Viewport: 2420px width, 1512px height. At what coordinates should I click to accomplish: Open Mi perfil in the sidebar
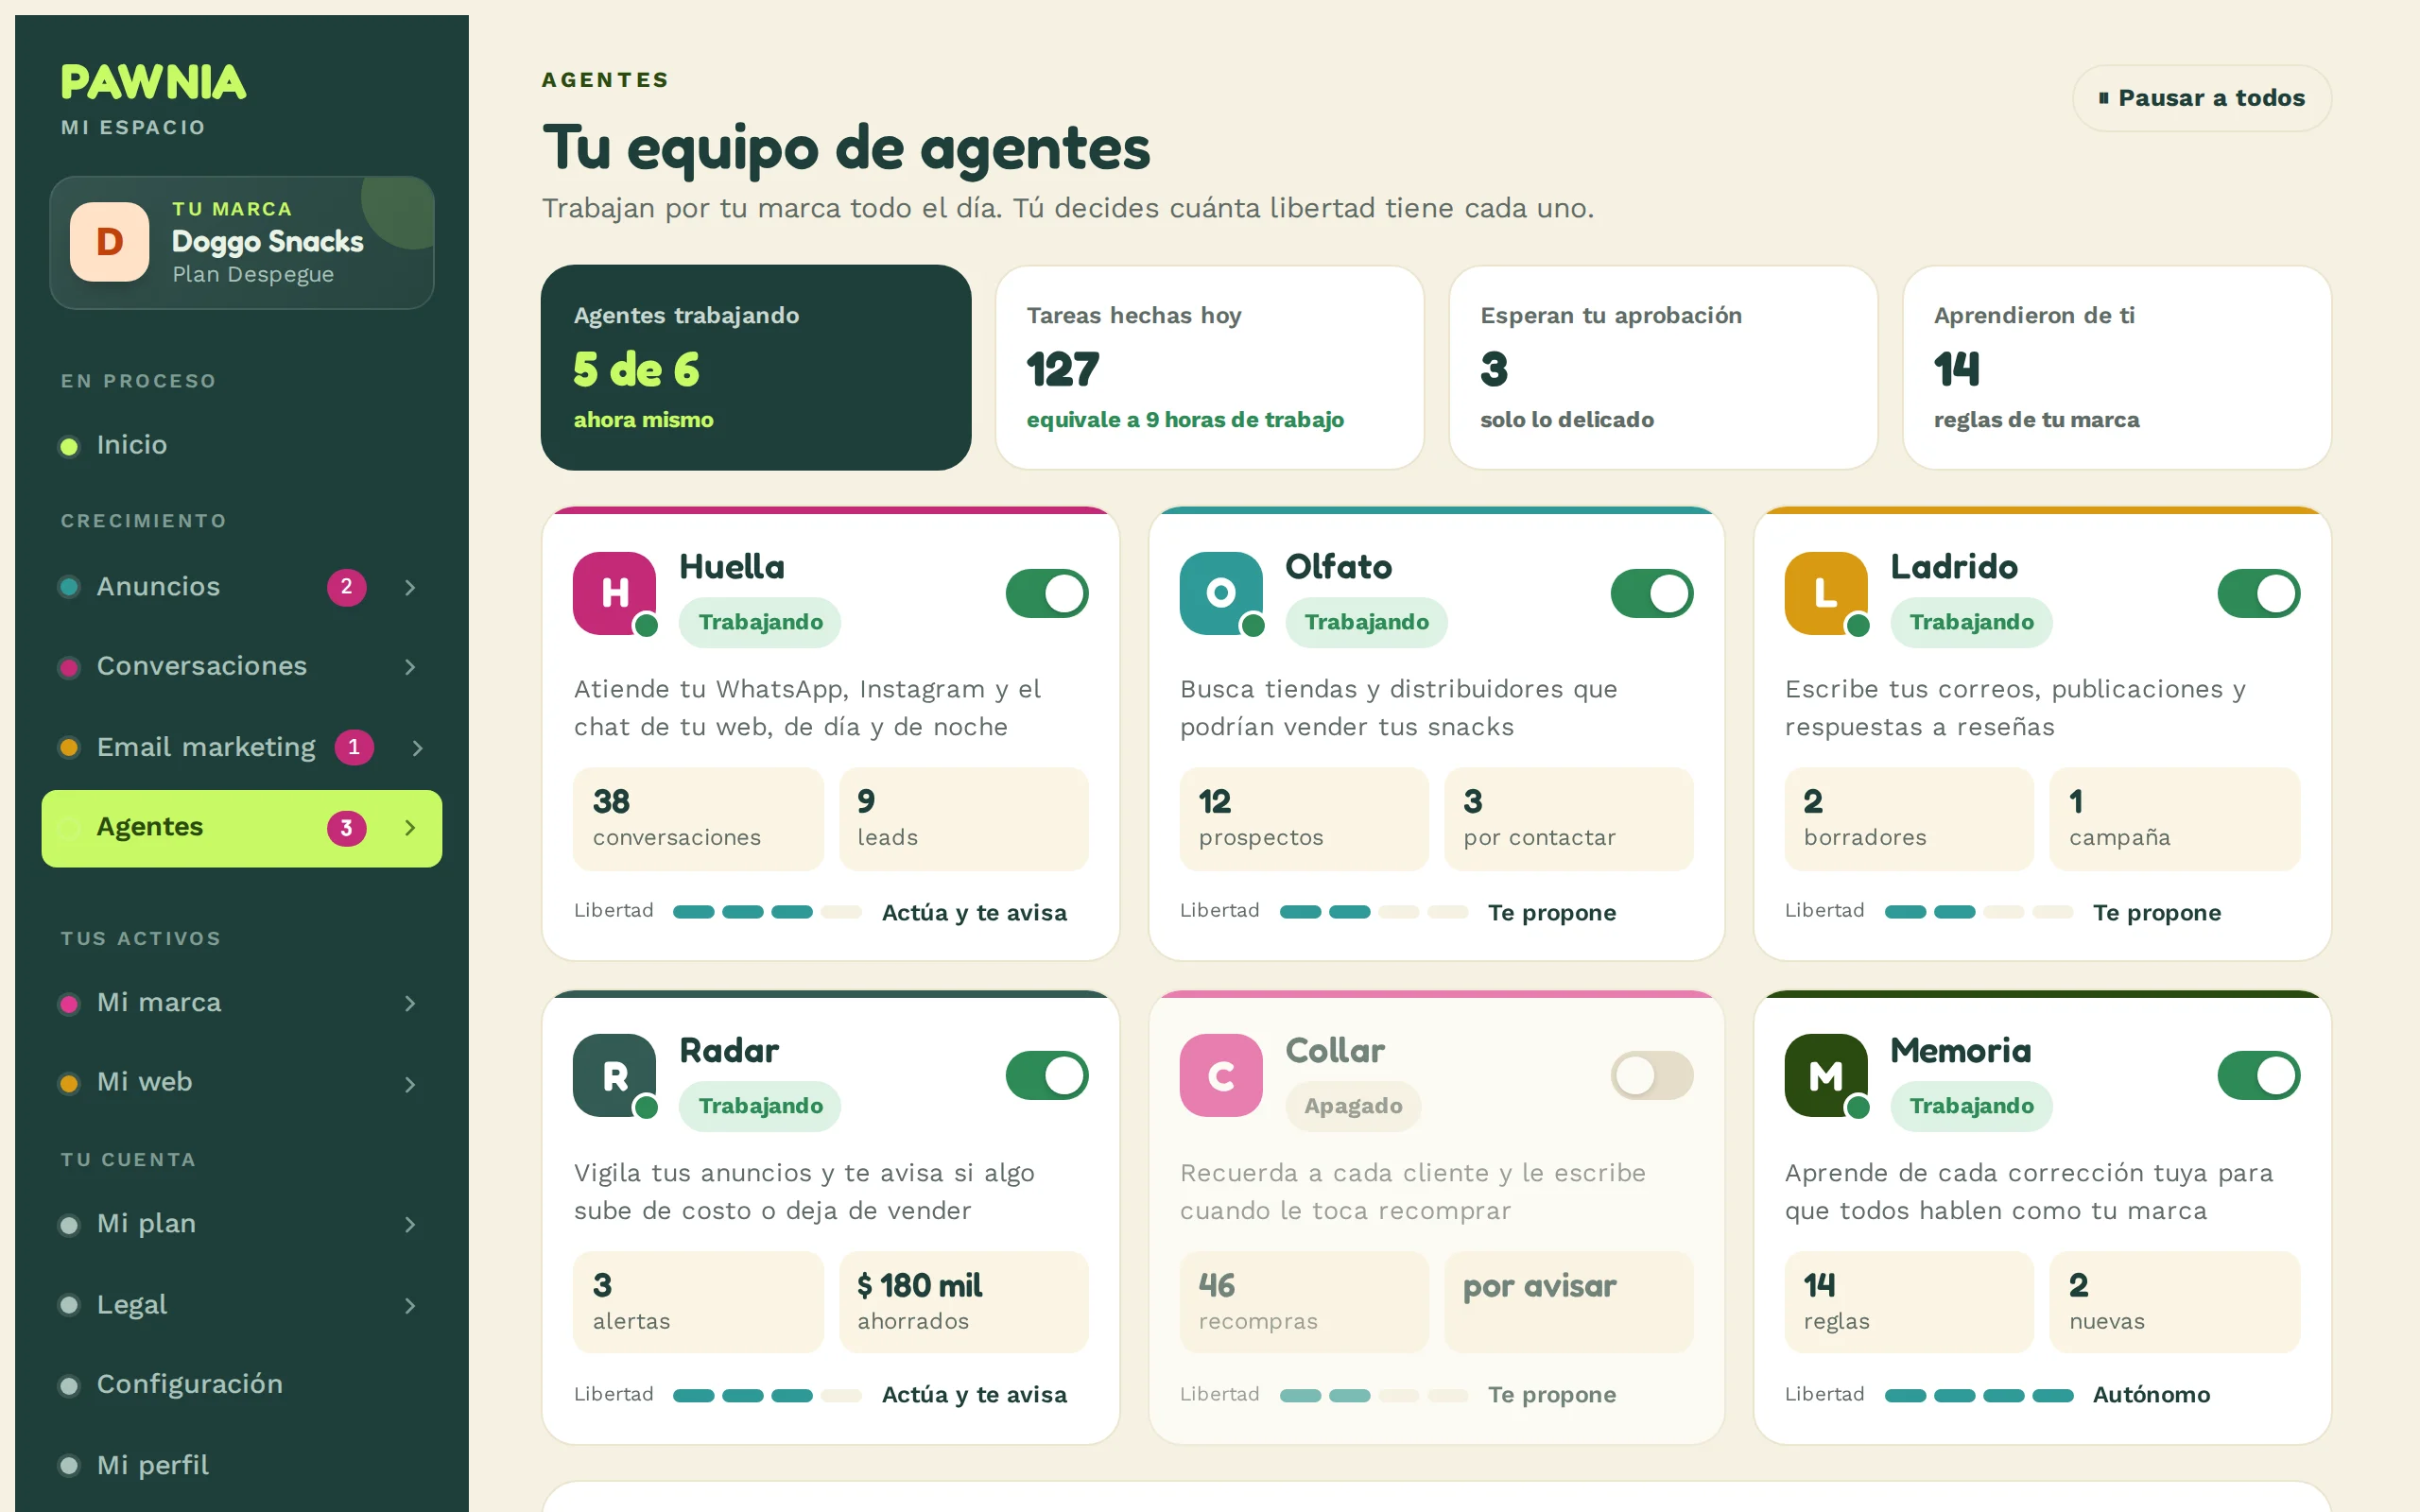(242, 1465)
